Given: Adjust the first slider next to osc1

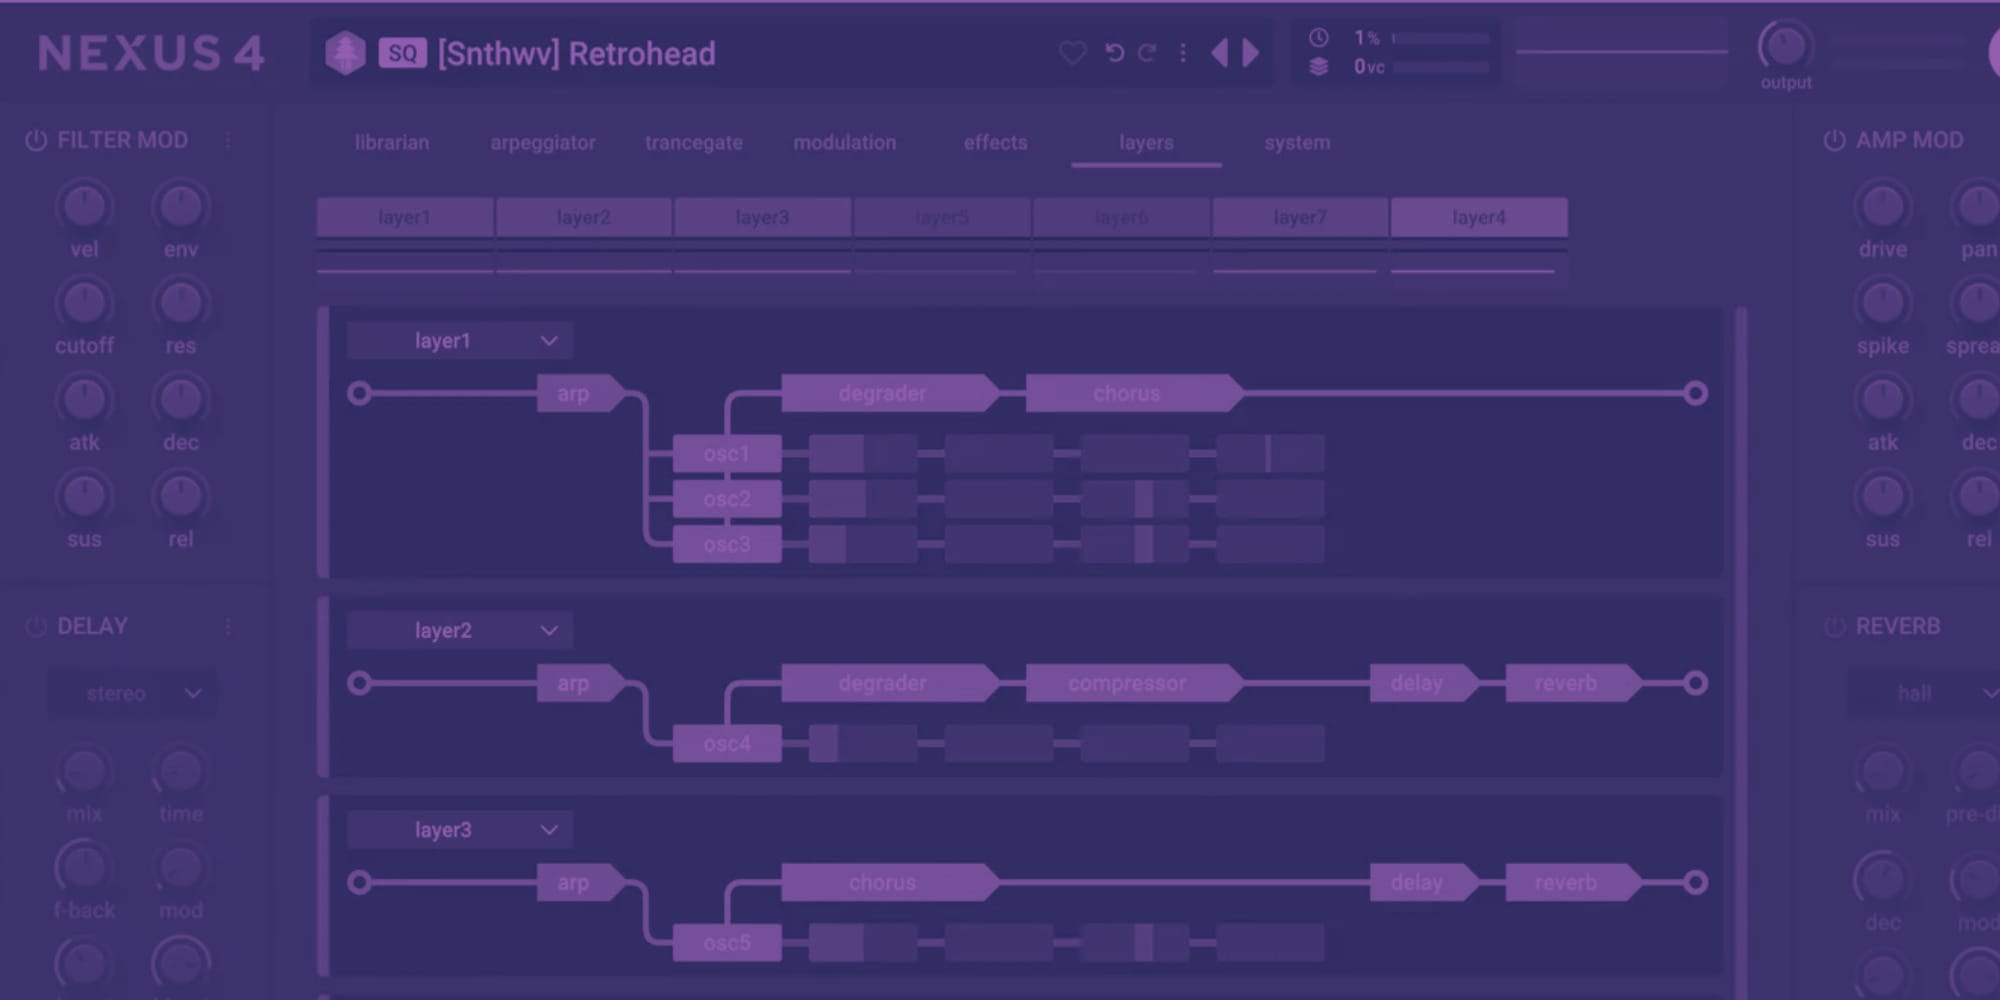Looking at the screenshot, I should click(863, 454).
